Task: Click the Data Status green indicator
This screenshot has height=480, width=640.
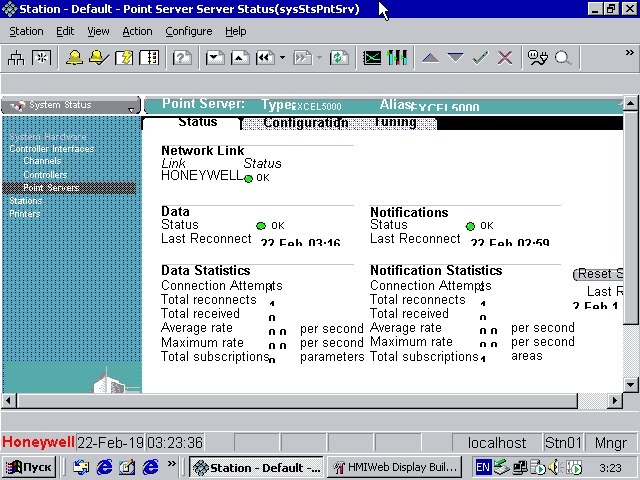Action: click(261, 226)
